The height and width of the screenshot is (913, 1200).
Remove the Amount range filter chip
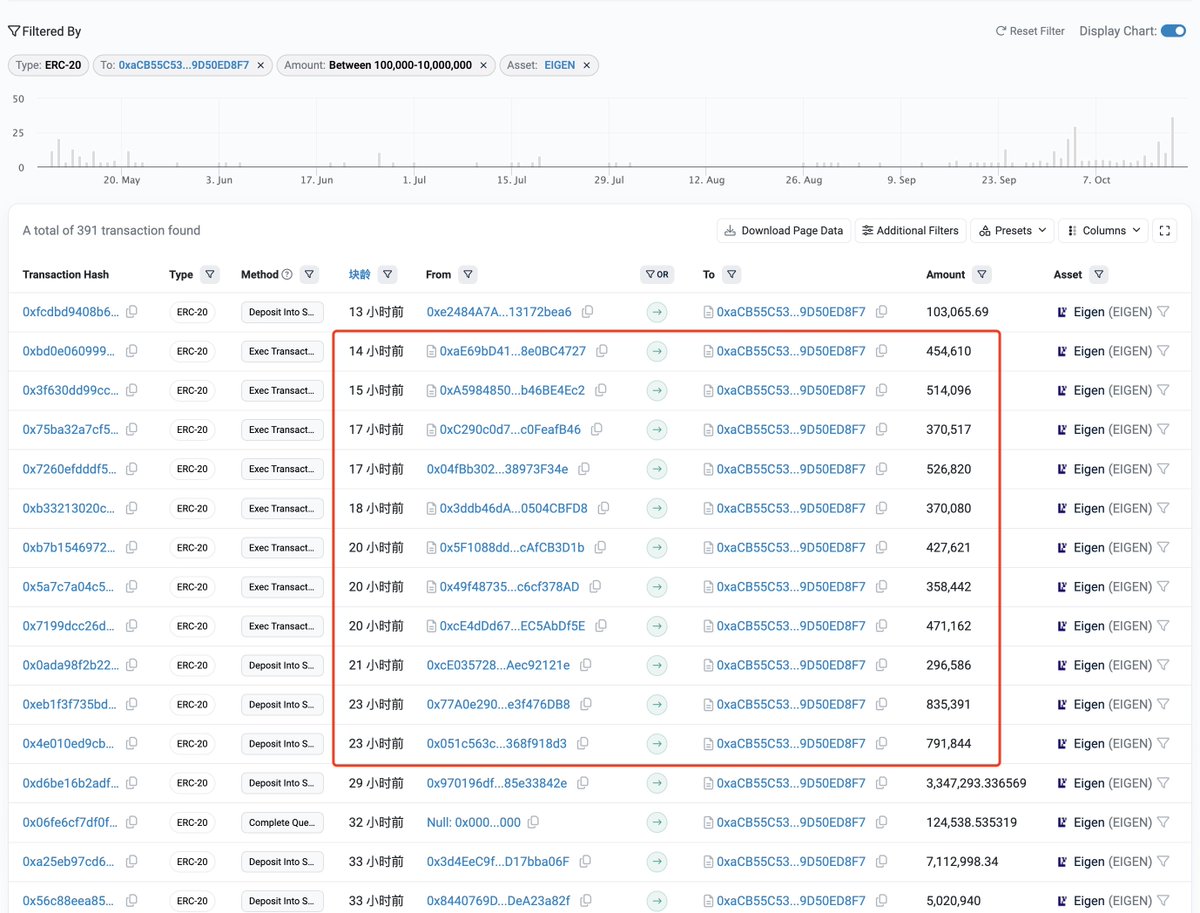coord(484,65)
